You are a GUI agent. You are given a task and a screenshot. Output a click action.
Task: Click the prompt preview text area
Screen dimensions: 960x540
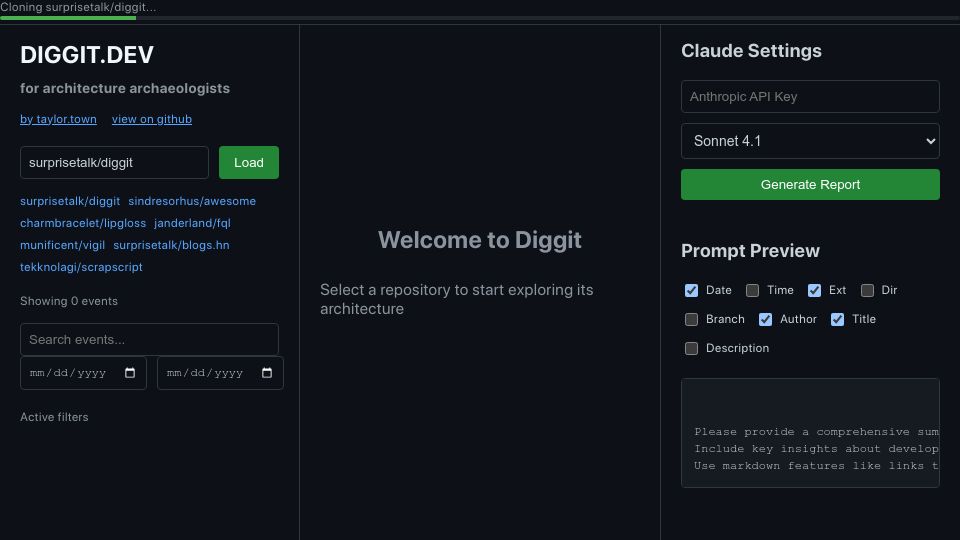click(810, 433)
